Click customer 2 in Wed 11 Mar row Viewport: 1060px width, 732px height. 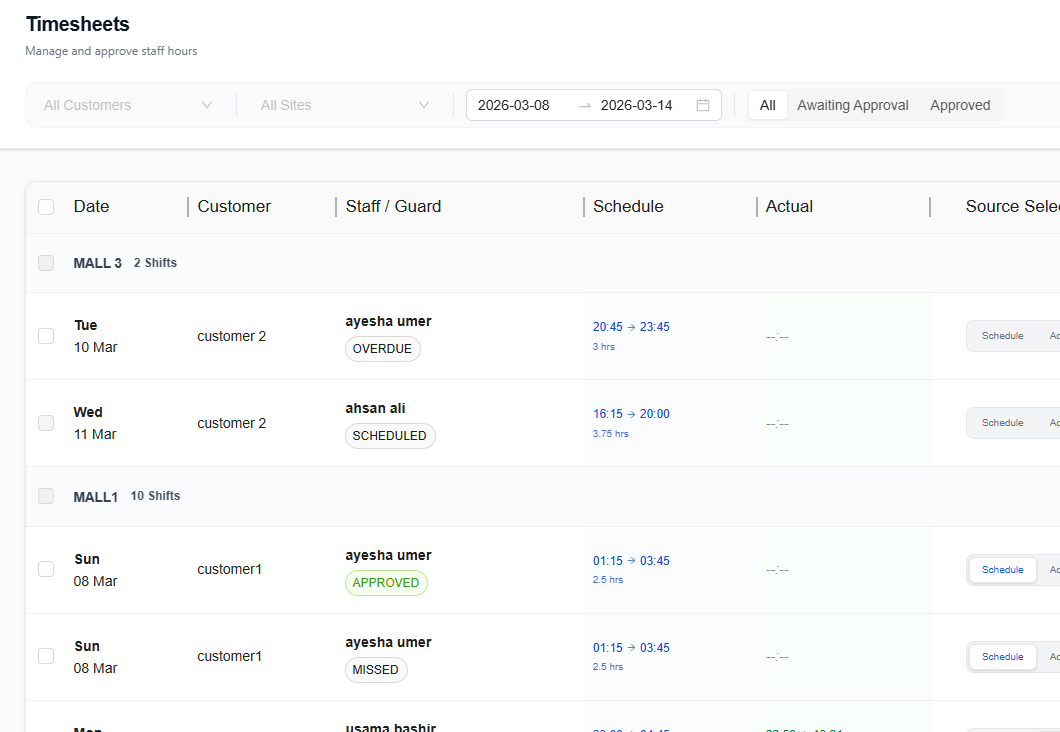click(x=232, y=423)
